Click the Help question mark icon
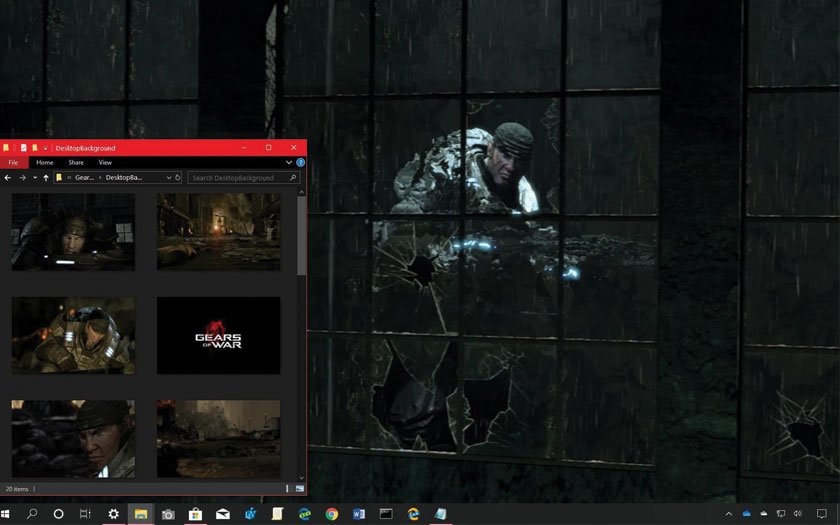840x525 pixels. 300,162
